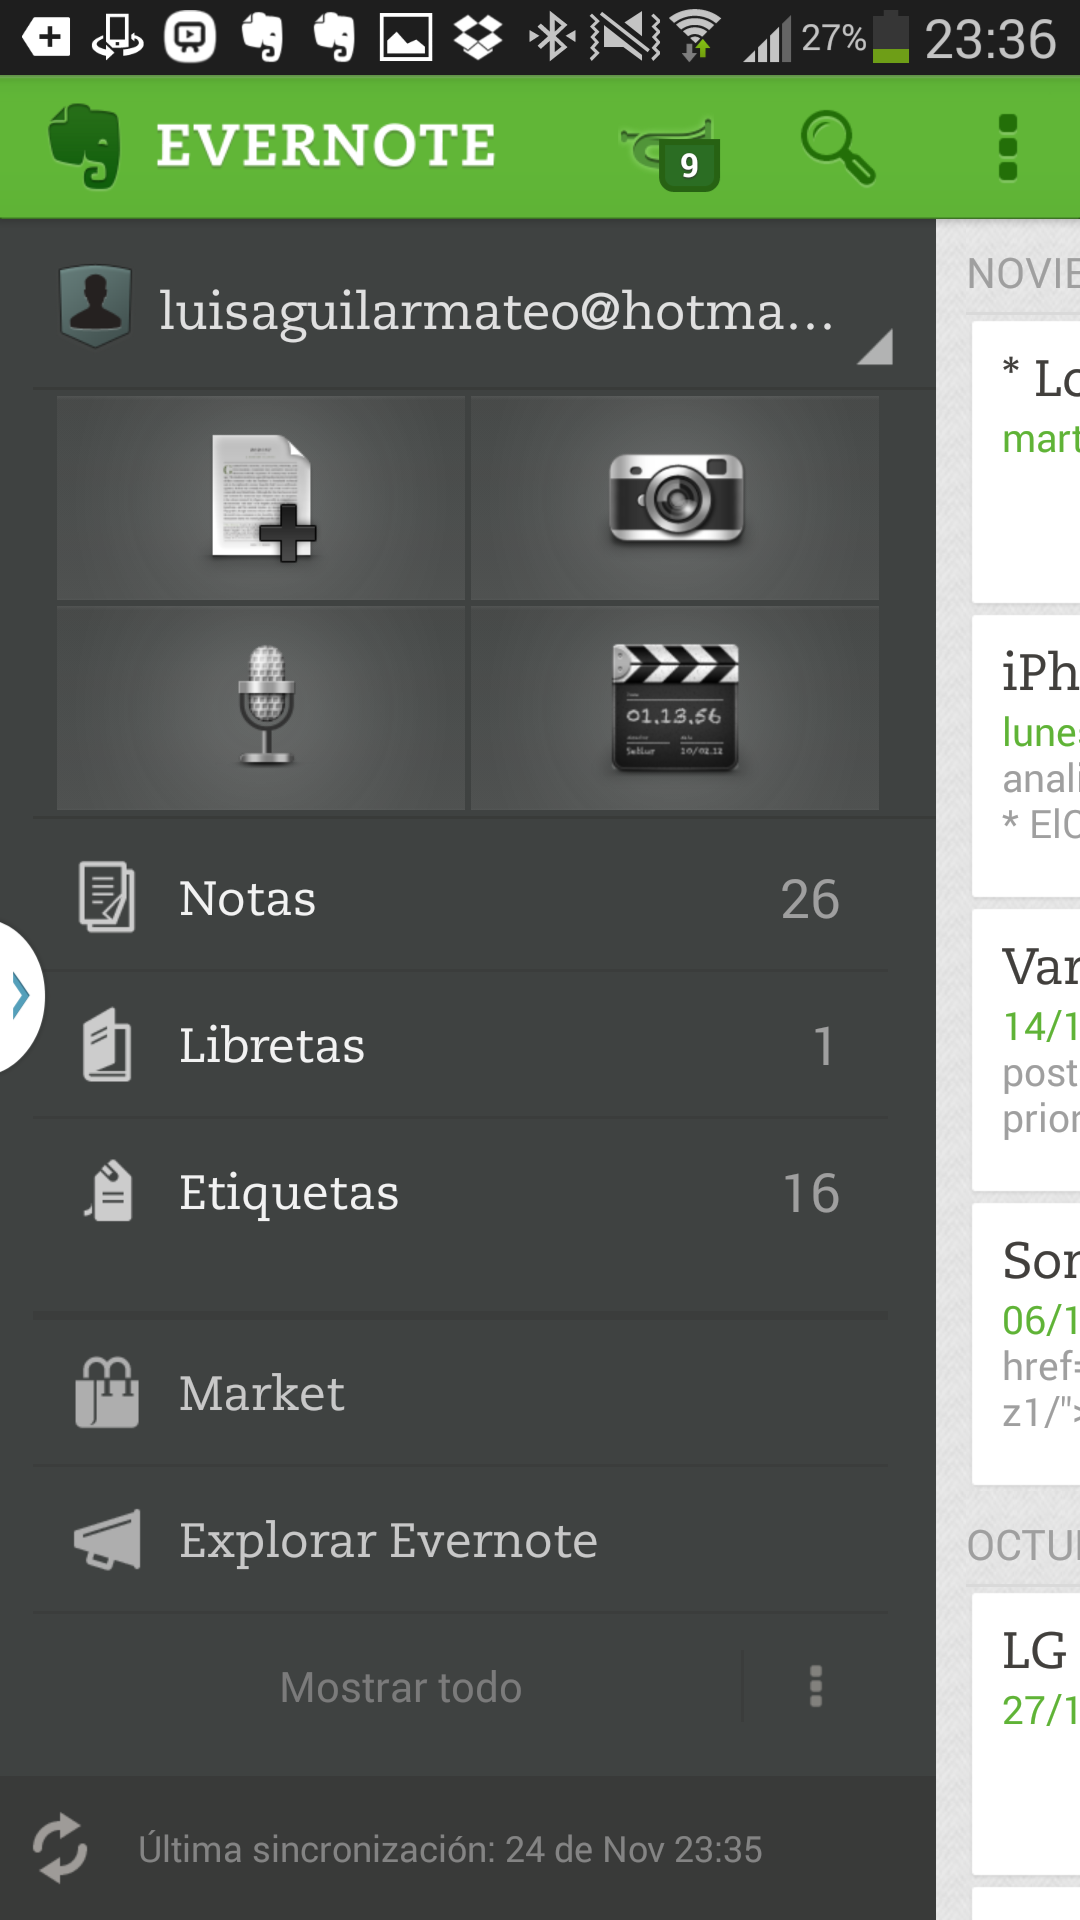
Task: Tap the Evernote elephant logo
Action: [x=85, y=146]
